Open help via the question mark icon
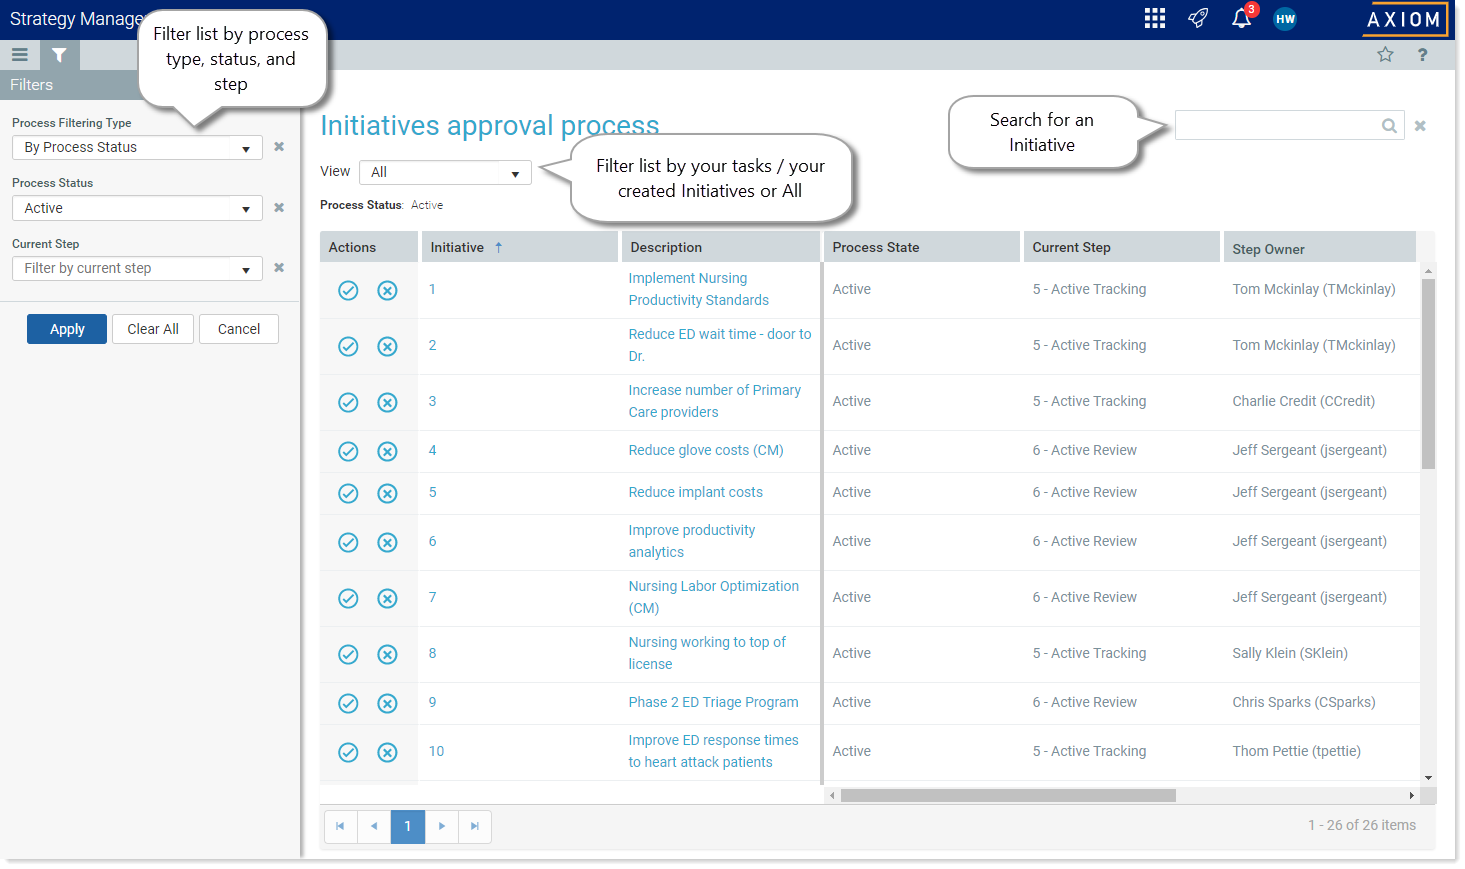The height and width of the screenshot is (869, 1465). point(1422,54)
